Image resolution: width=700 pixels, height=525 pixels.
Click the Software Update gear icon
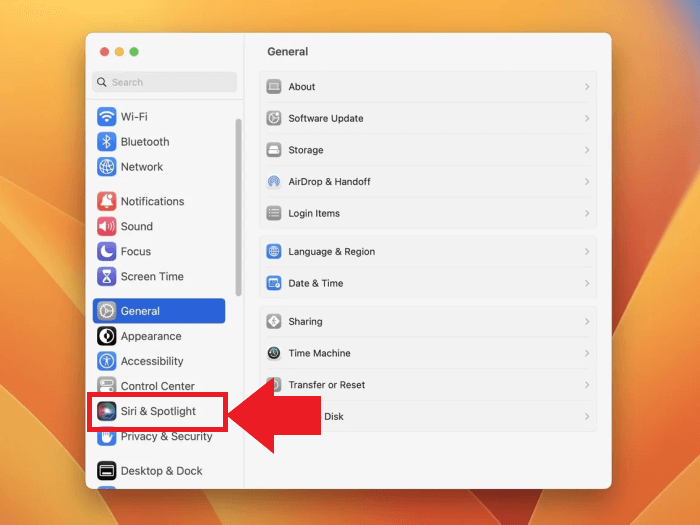click(x=274, y=118)
